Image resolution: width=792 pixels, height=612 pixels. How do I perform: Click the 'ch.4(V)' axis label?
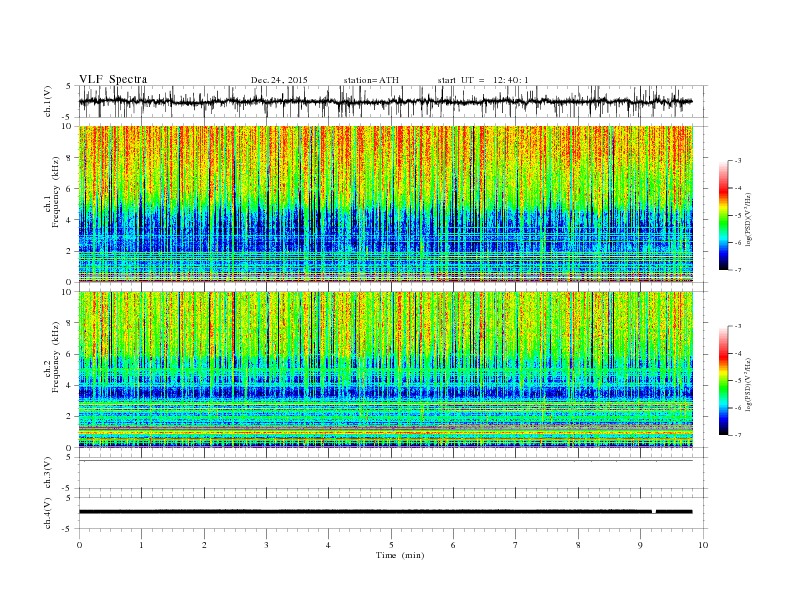click(x=48, y=514)
